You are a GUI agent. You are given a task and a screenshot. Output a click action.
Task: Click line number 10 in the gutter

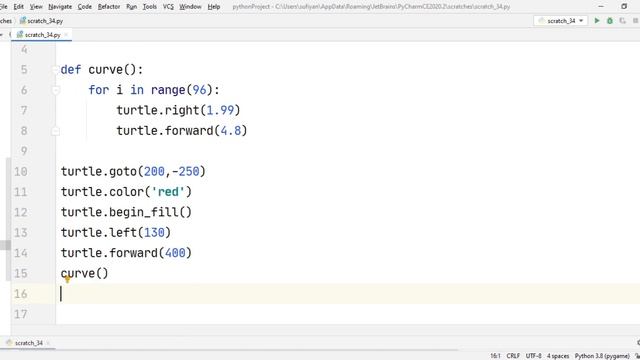pyautogui.click(x=20, y=171)
